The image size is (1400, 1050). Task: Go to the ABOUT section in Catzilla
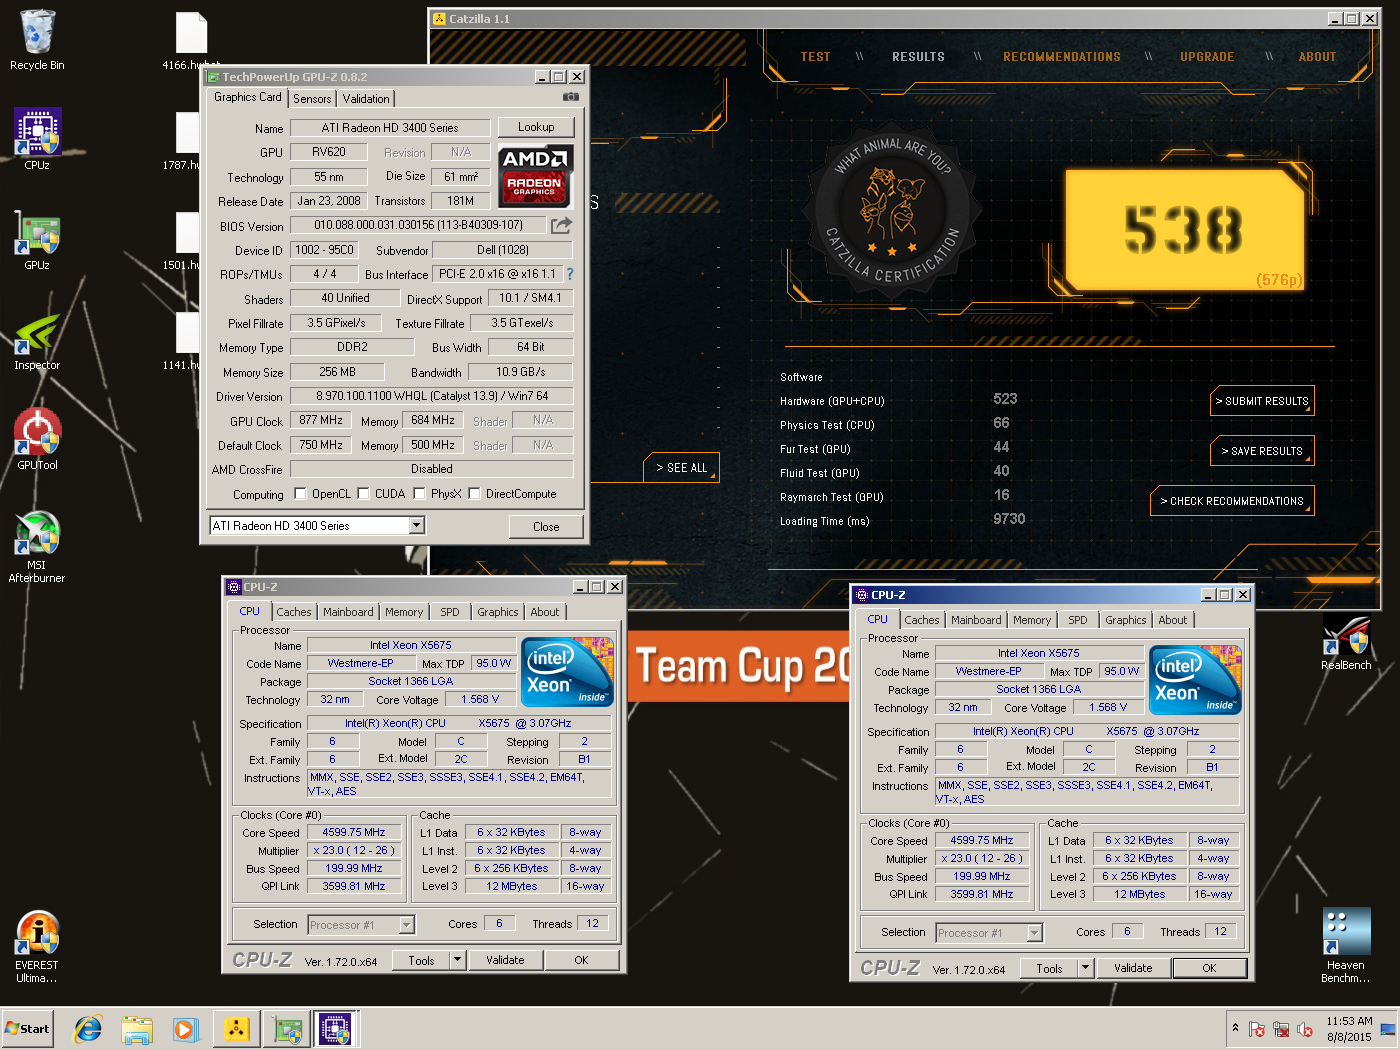click(x=1317, y=57)
